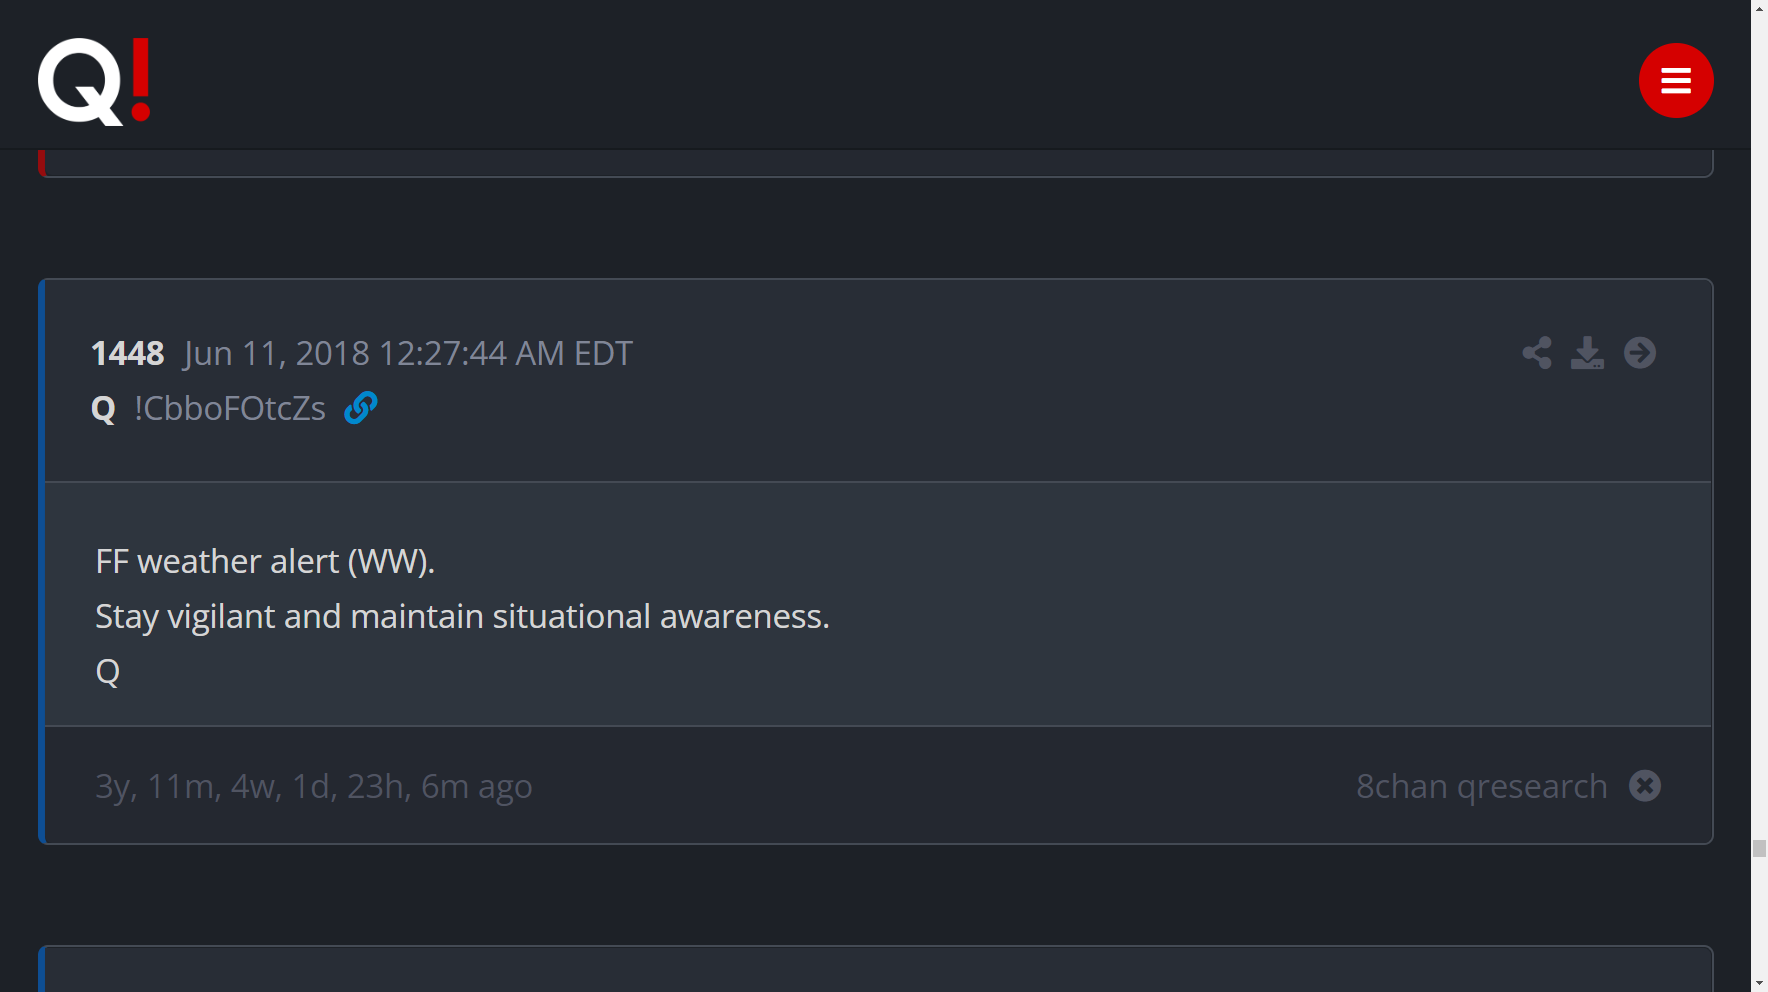Image resolution: width=1768 pixels, height=992 pixels.
Task: Click the scrollbar down arrow
Action: coord(1759,983)
